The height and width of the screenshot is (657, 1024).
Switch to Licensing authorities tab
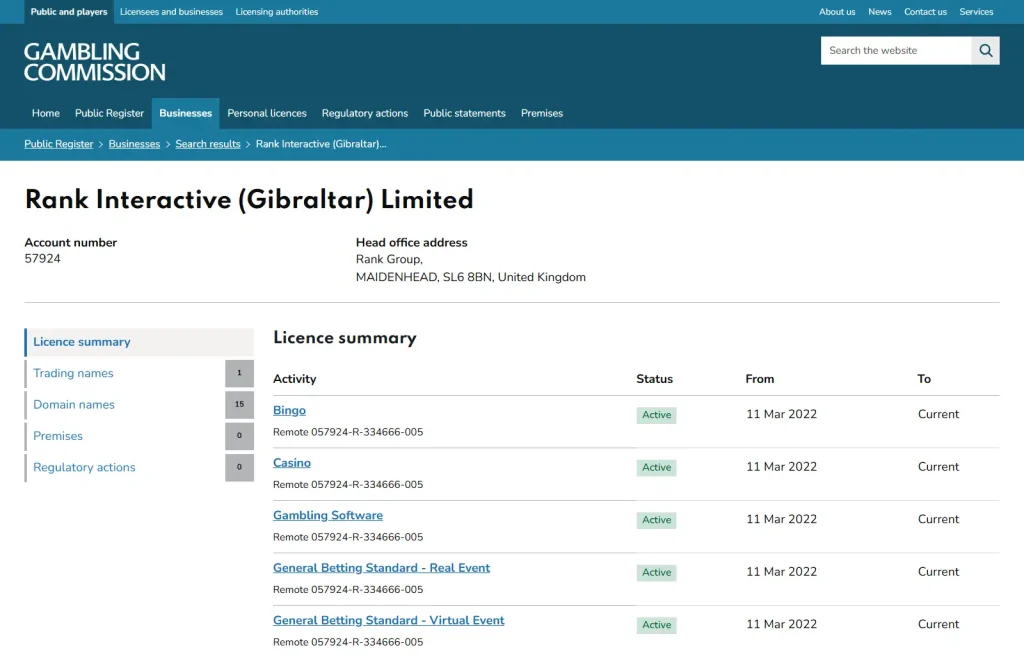[277, 12]
